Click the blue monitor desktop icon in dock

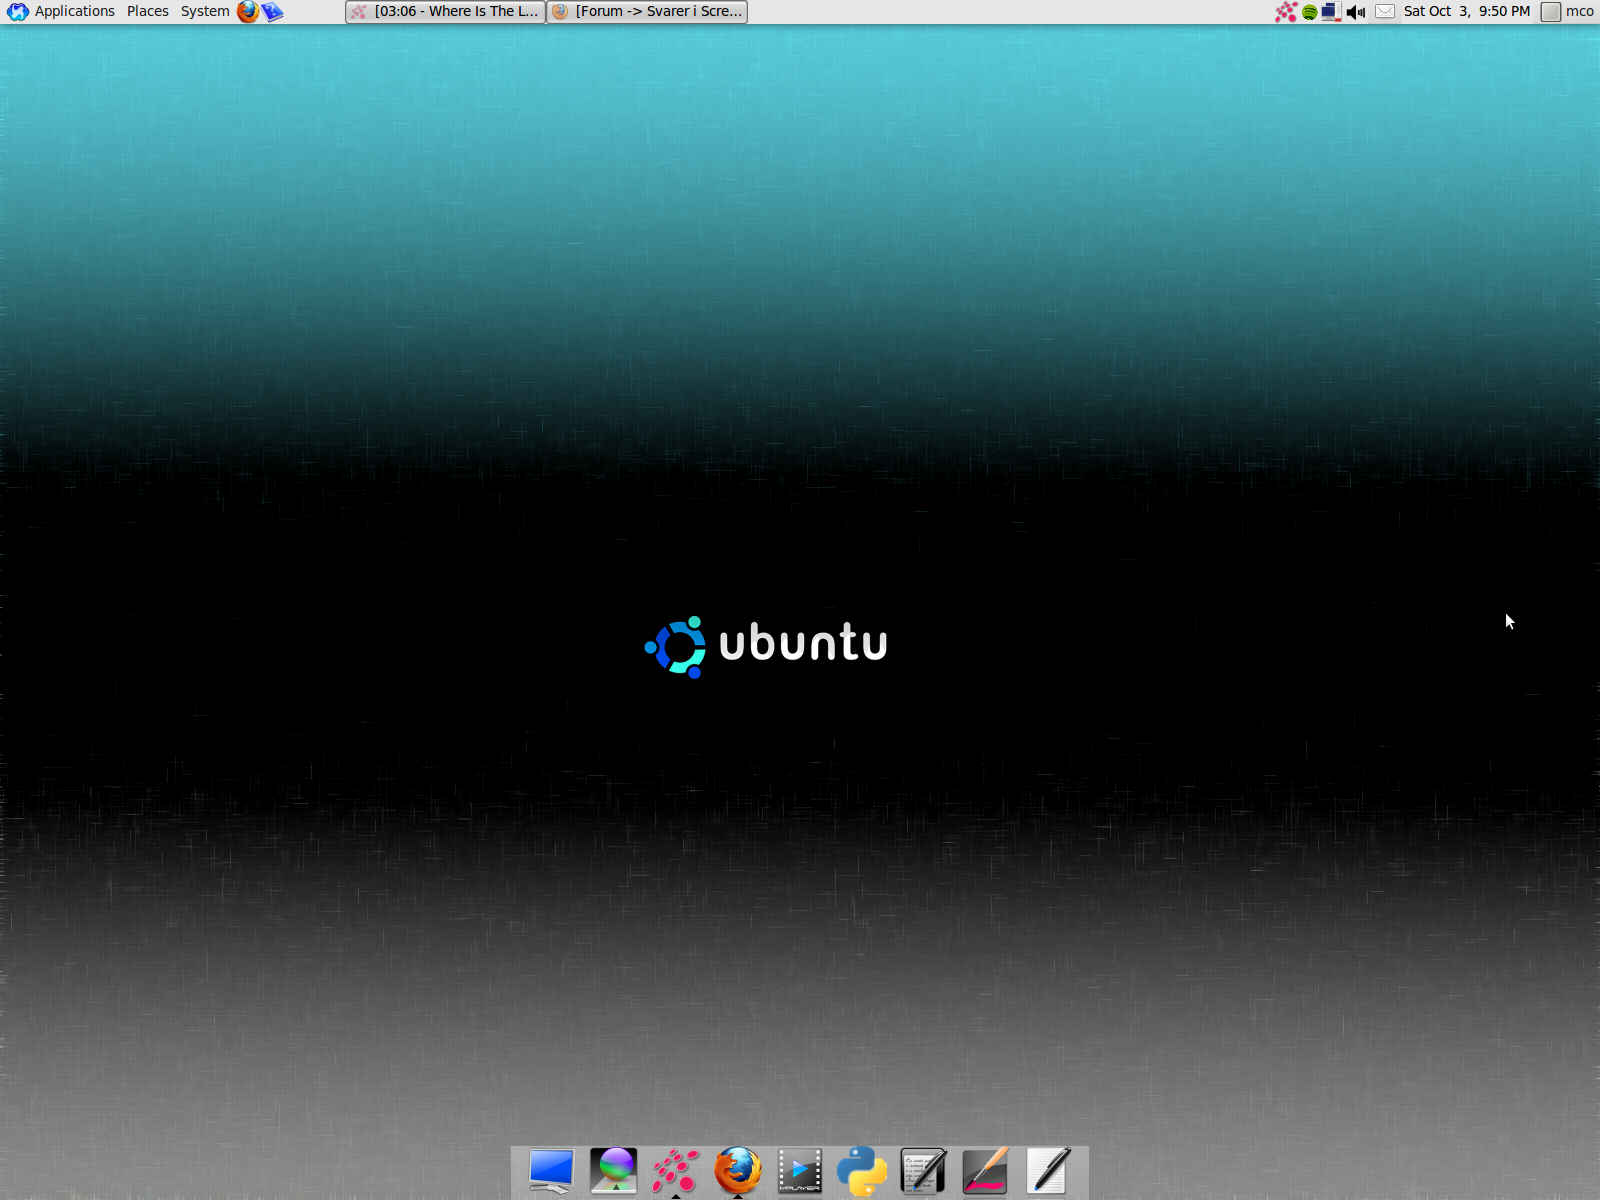point(552,1171)
